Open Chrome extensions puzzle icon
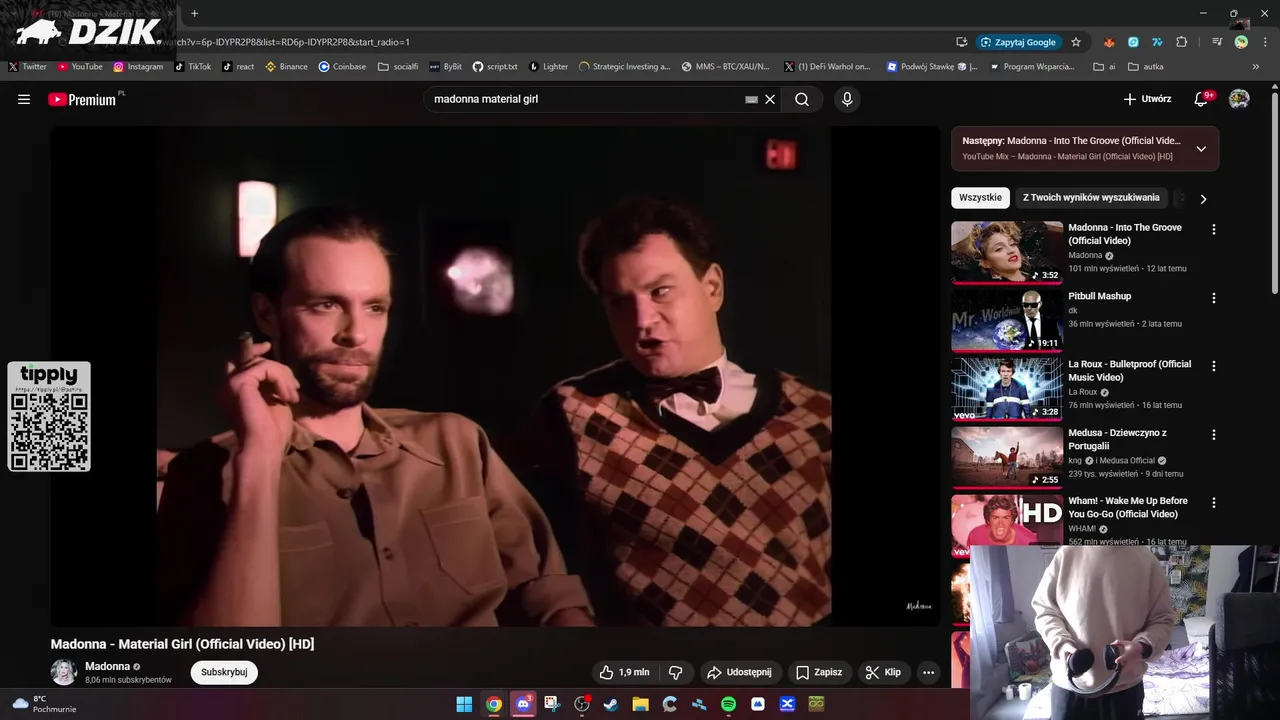The height and width of the screenshot is (720, 1280). [x=1182, y=42]
